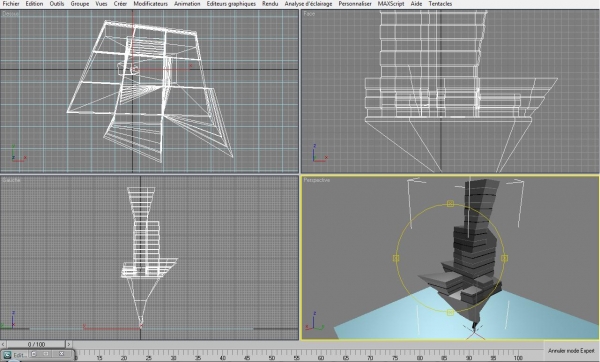Open the Rendu menu
Image resolution: width=600 pixels, height=362 pixels.
270,4
